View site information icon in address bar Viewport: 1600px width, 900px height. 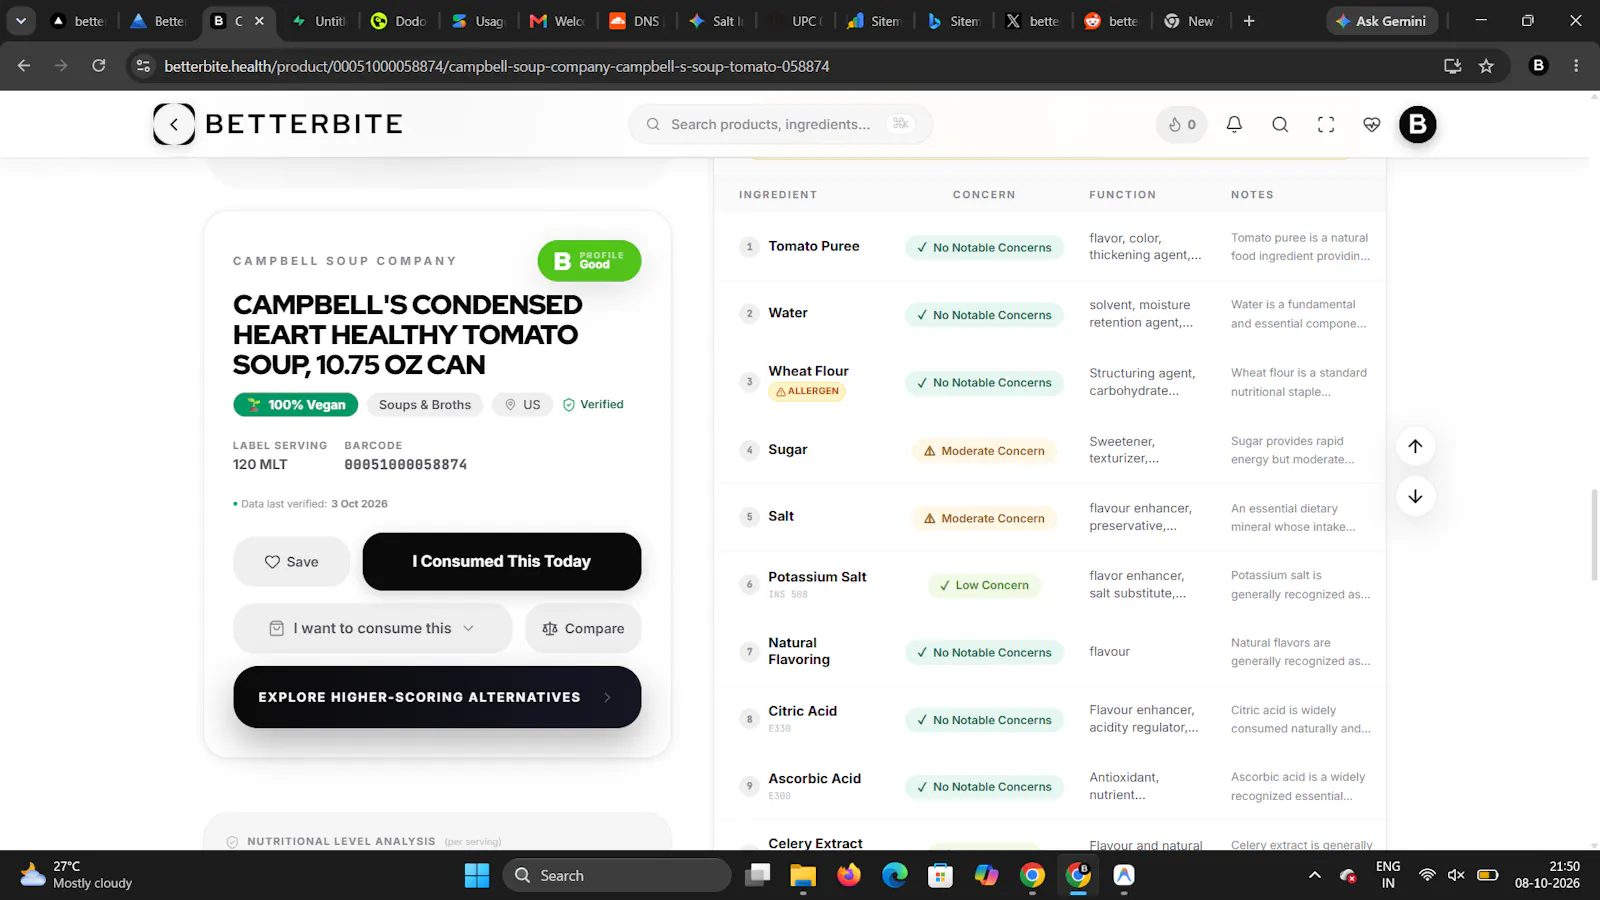click(143, 66)
